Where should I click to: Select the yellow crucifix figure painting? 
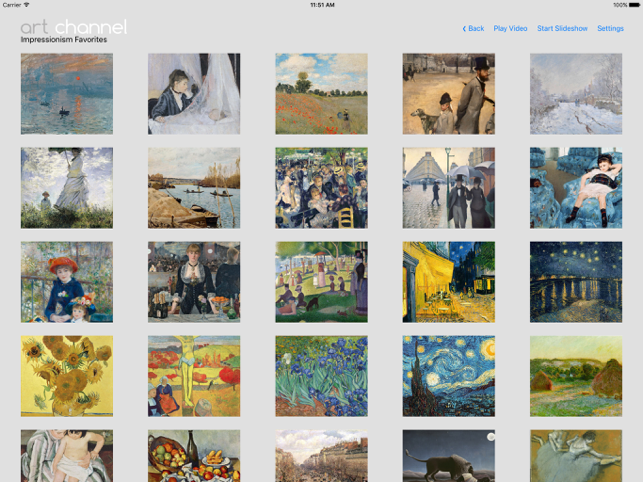[194, 376]
